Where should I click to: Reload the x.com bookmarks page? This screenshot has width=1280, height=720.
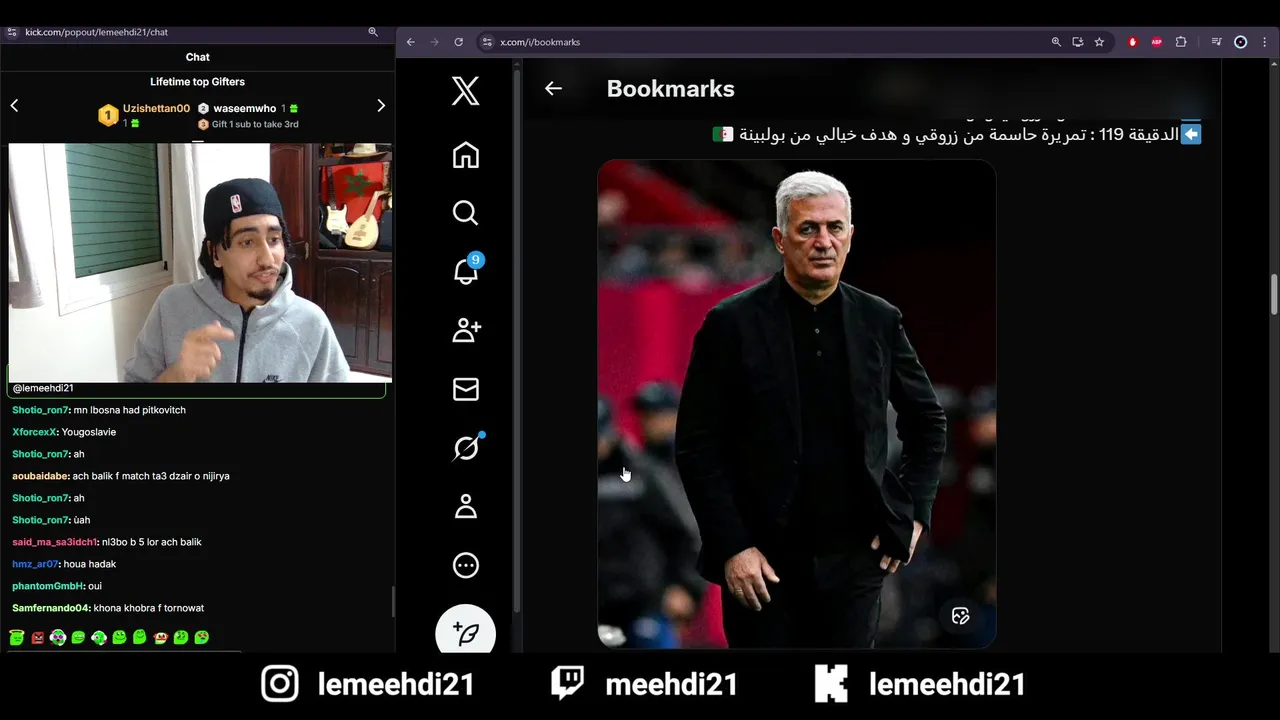click(x=458, y=42)
